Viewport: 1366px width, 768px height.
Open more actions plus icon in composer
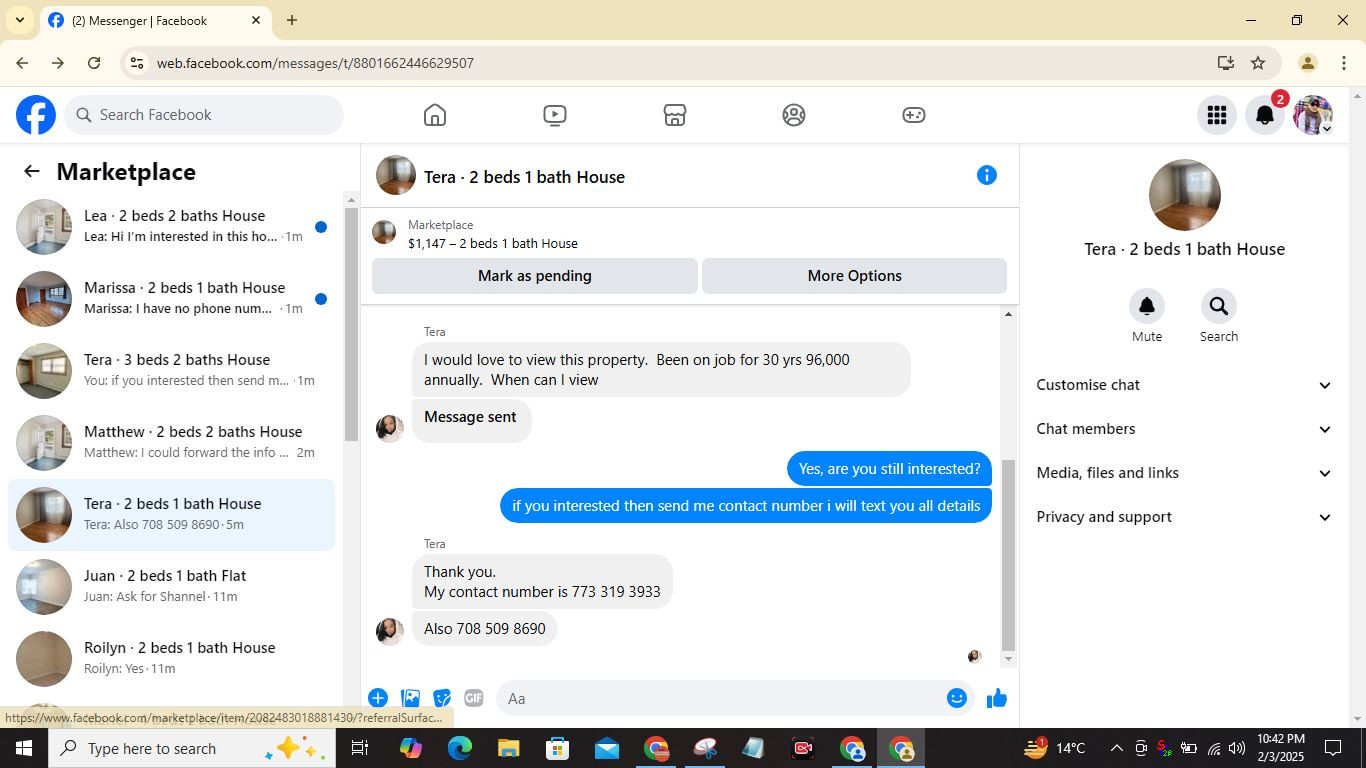[378, 698]
